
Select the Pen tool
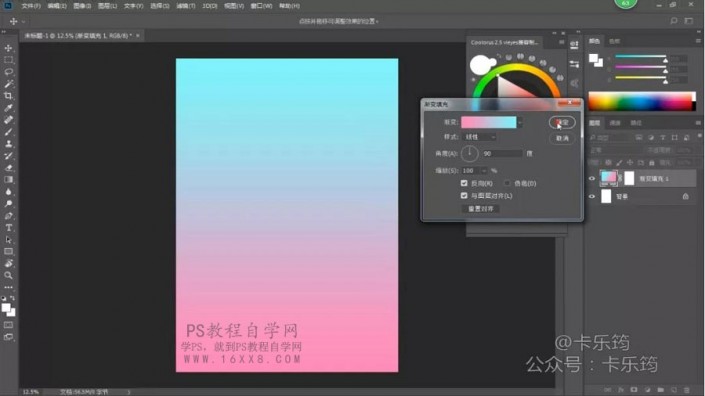click(x=9, y=216)
